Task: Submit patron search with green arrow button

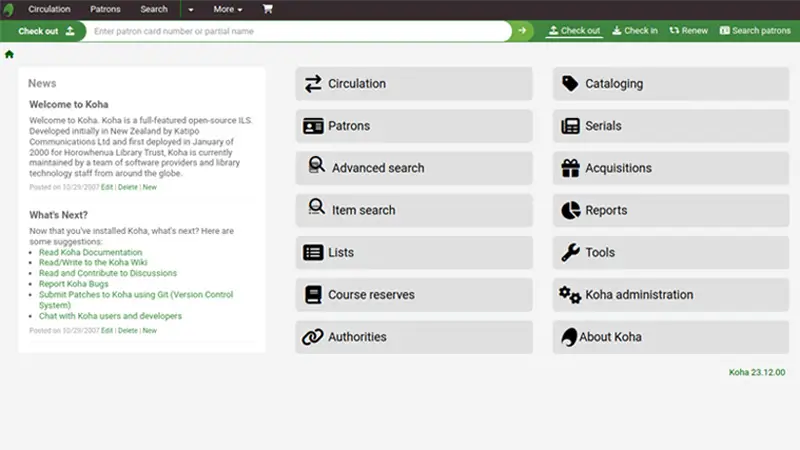Action: (522, 31)
